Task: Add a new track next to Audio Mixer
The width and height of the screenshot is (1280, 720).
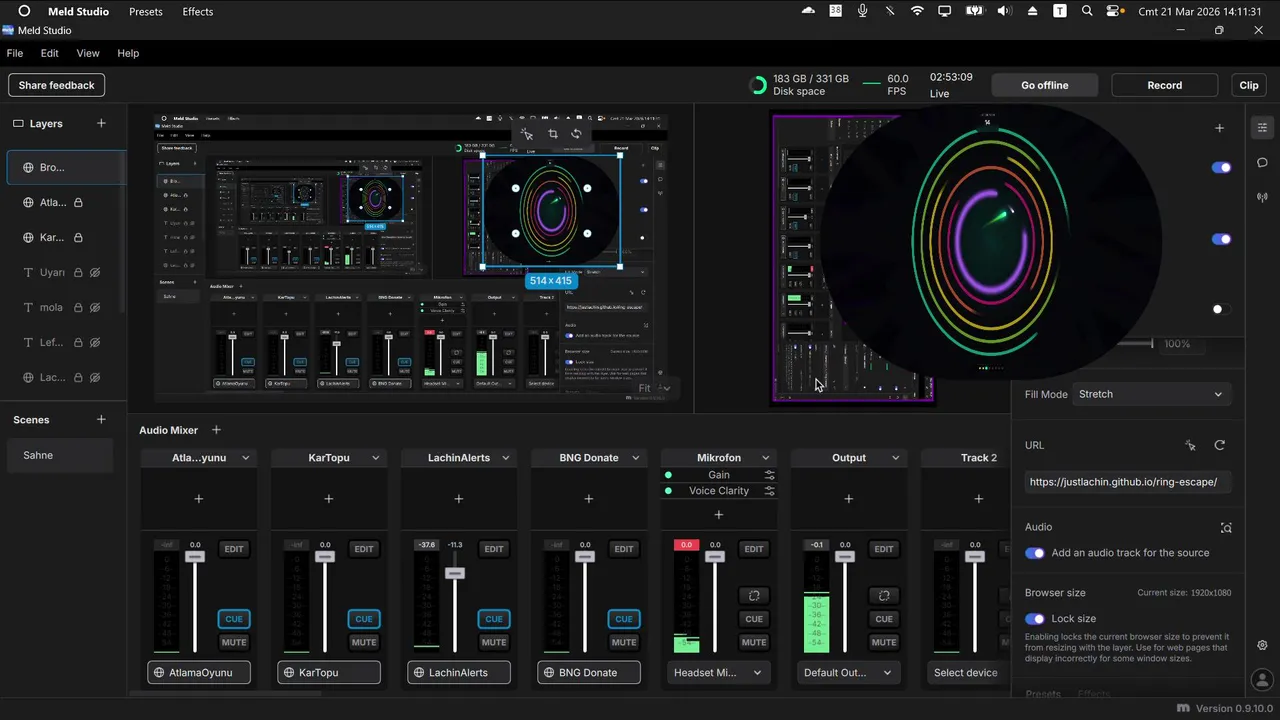Action: [216, 430]
